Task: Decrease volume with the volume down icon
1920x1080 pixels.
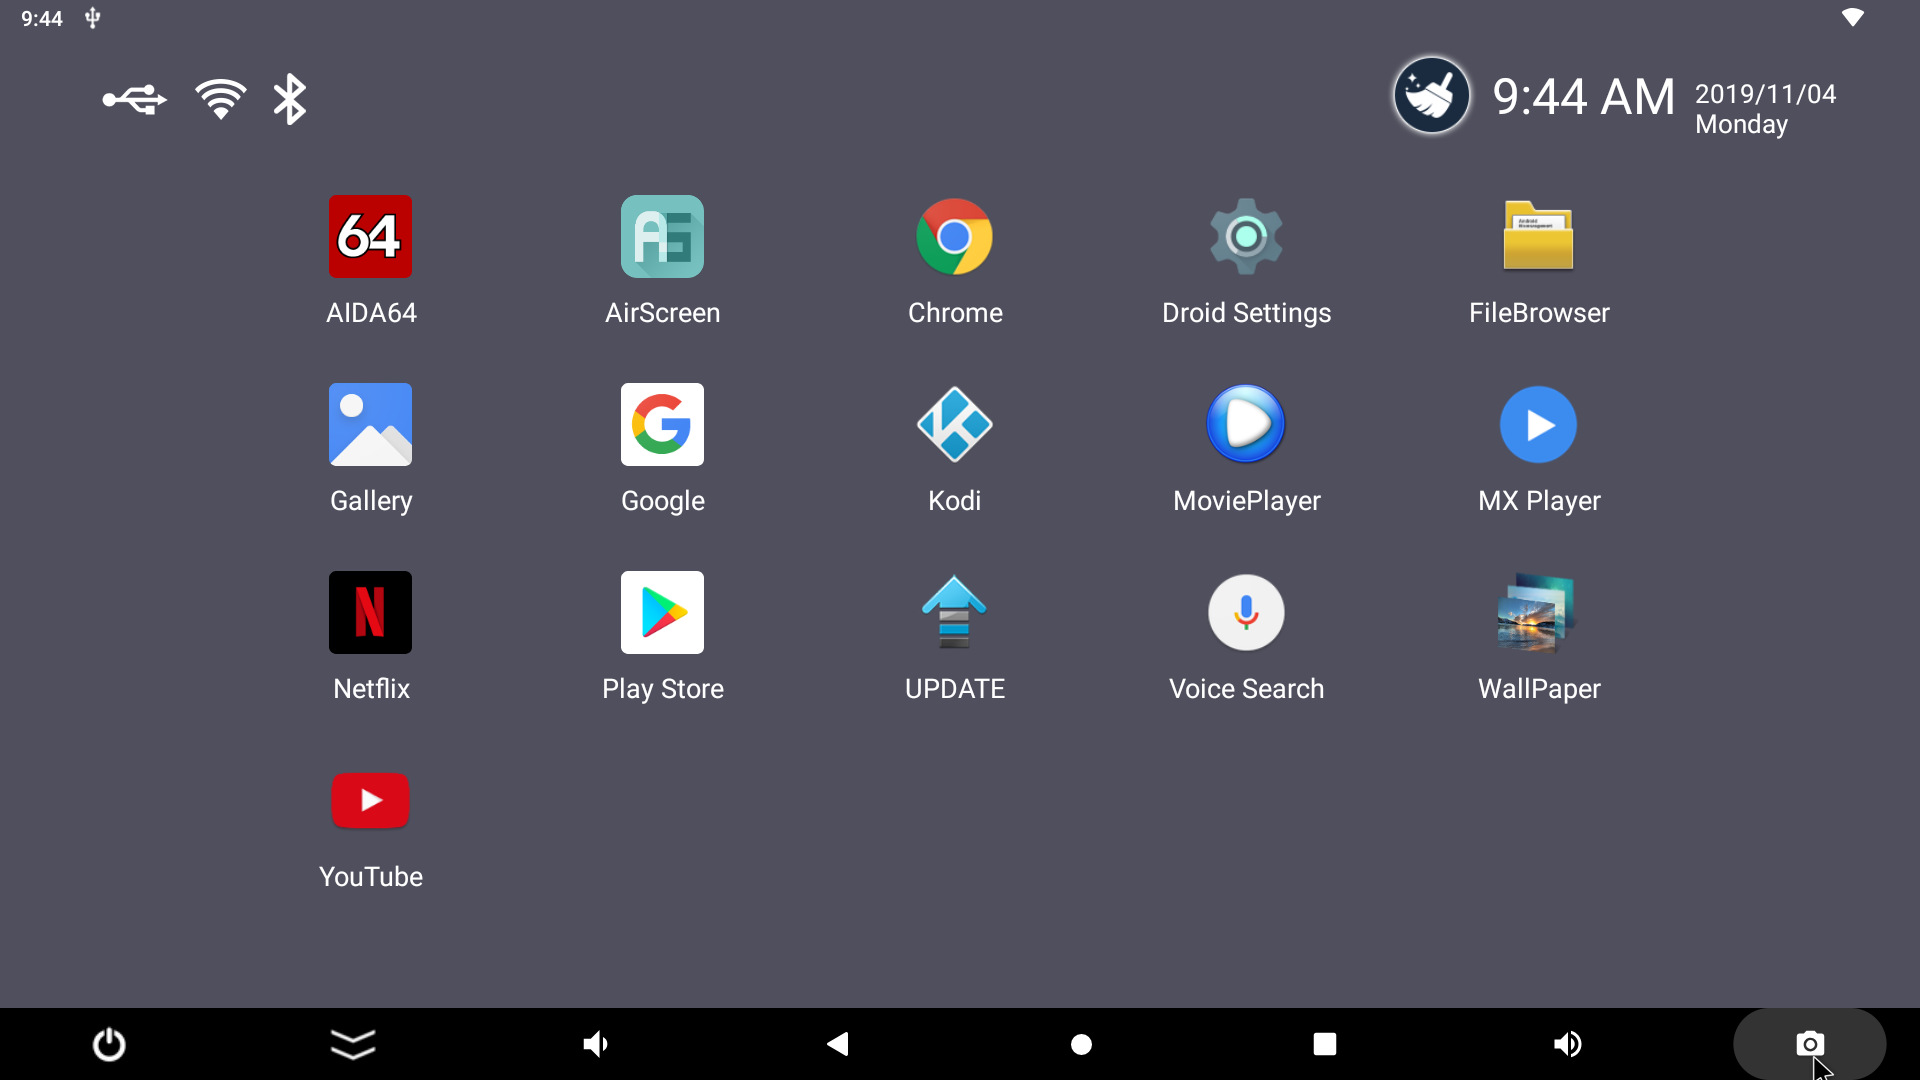Action: 596,1045
